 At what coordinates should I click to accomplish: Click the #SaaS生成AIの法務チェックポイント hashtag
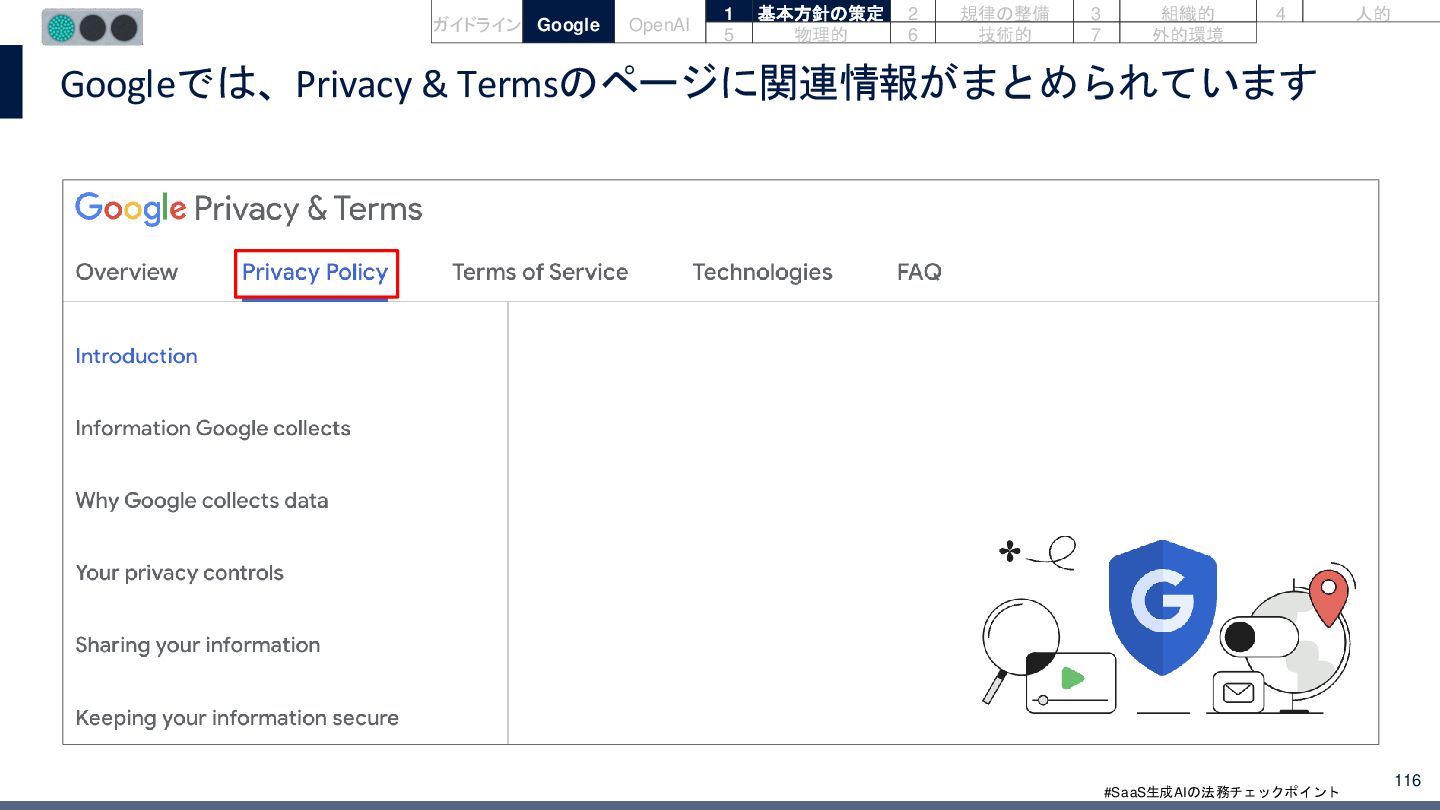tap(1221, 792)
